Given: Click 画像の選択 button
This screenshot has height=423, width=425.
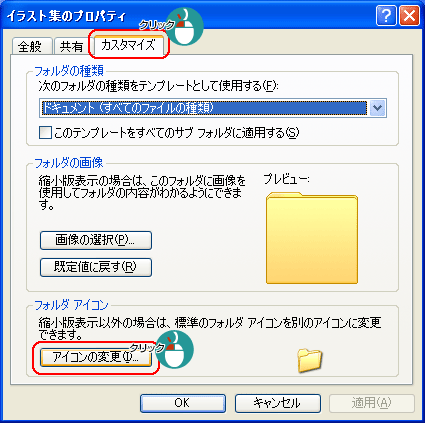Looking at the screenshot, I should [x=96, y=240].
